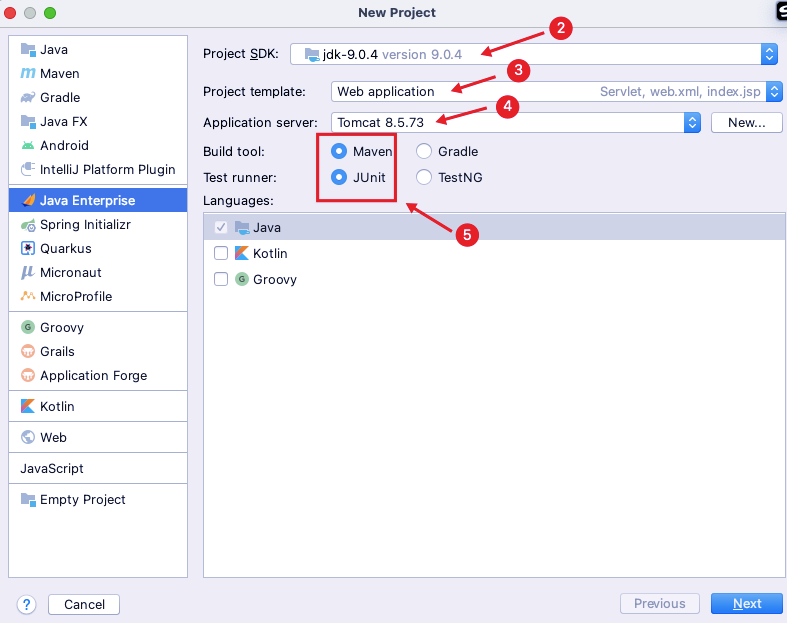Click the Previous button

(x=660, y=603)
